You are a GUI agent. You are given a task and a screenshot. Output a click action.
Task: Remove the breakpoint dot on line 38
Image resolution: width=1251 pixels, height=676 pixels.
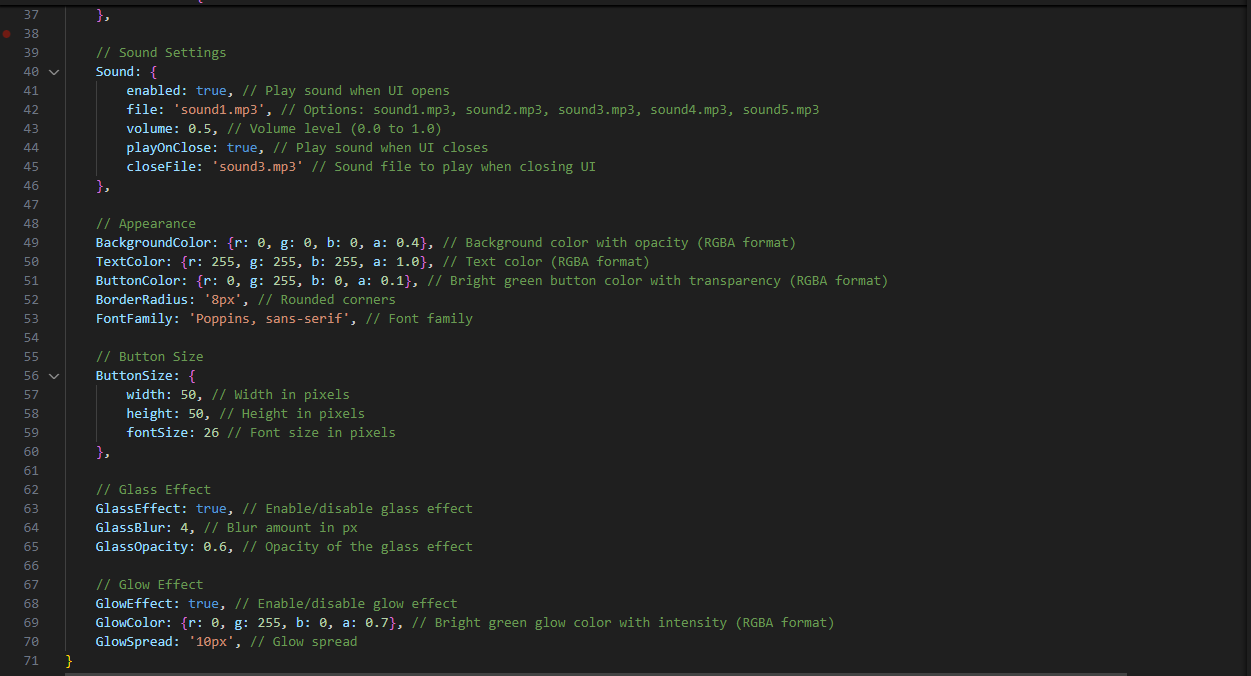pos(8,33)
